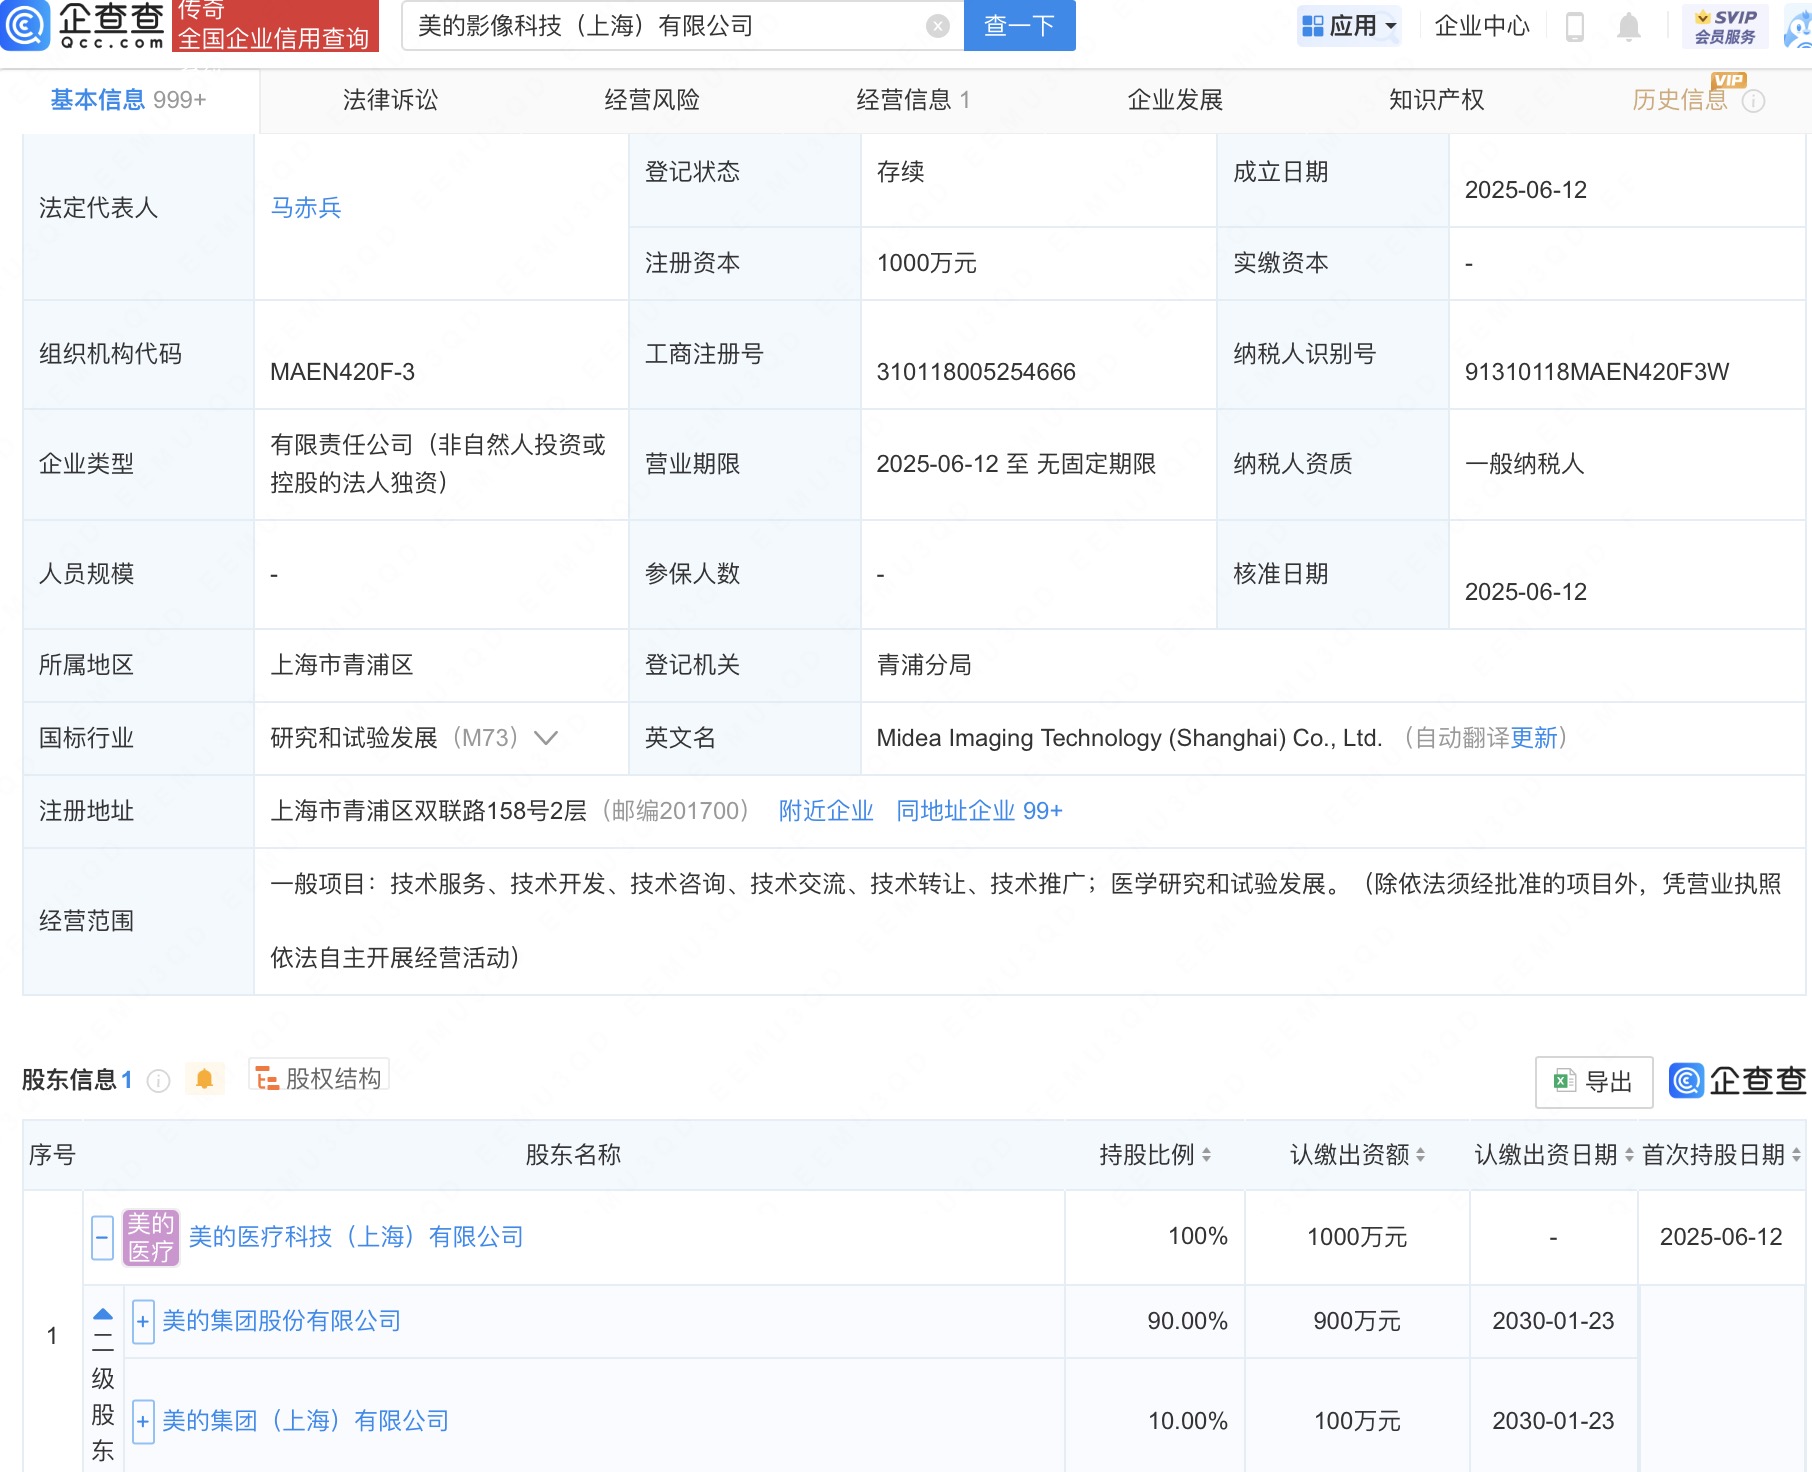This screenshot has width=1812, height=1472.
Task: Click the English name Midea Imaging Technology text
Action: [1129, 738]
